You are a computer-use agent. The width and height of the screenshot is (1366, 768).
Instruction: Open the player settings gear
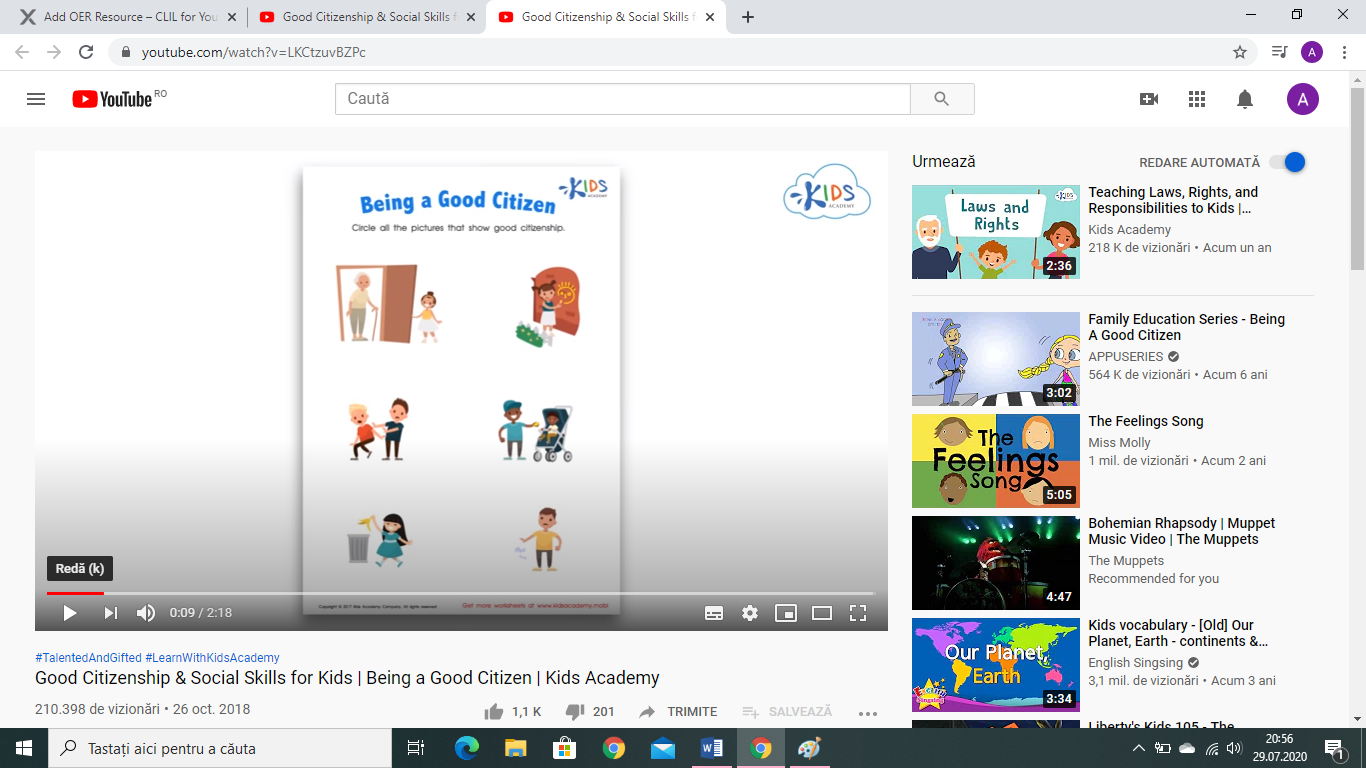750,613
